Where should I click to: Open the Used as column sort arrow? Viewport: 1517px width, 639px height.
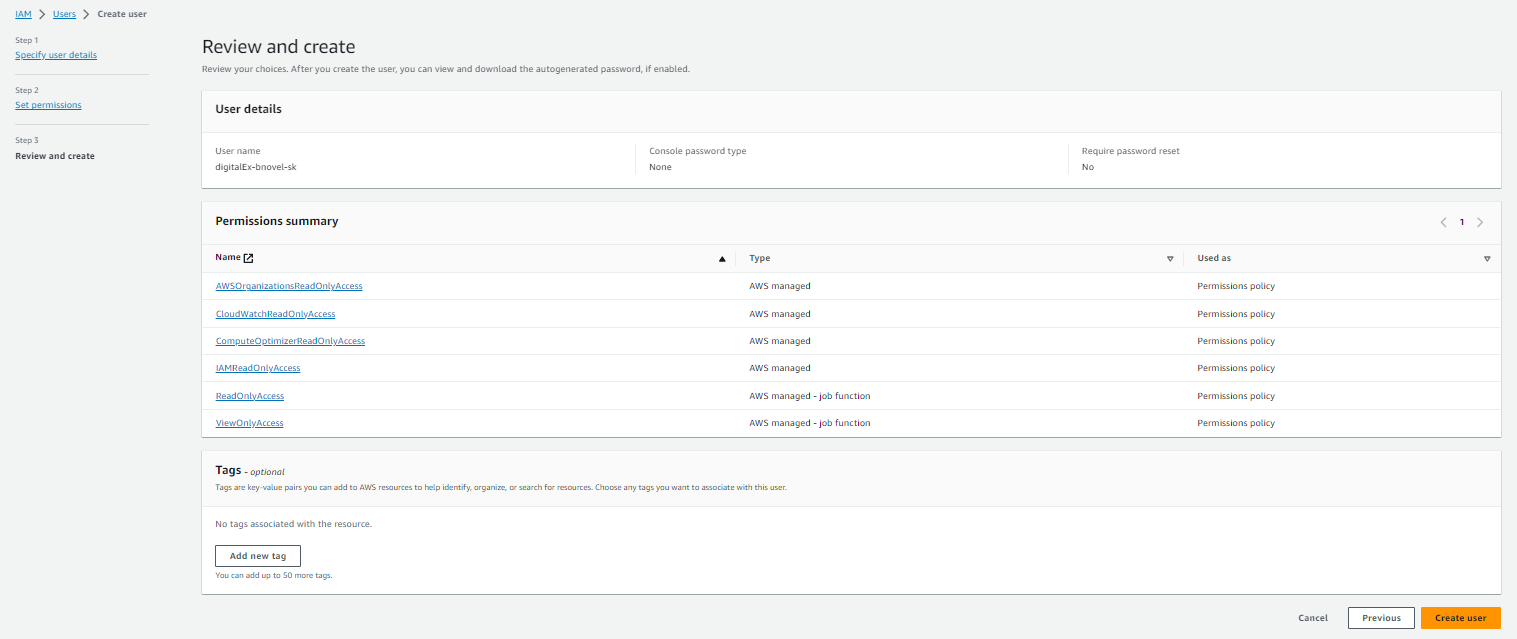pos(1487,259)
